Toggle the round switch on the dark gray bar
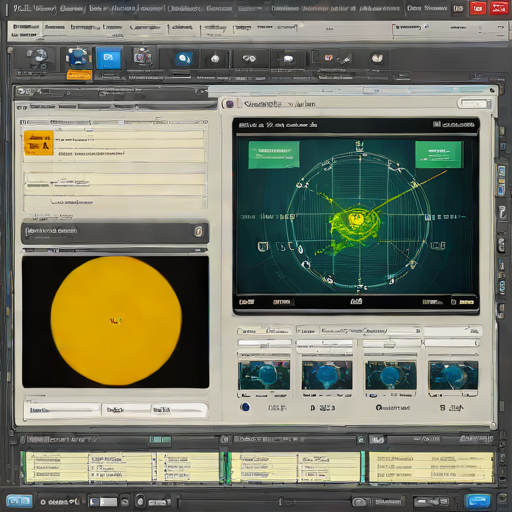 (198, 231)
